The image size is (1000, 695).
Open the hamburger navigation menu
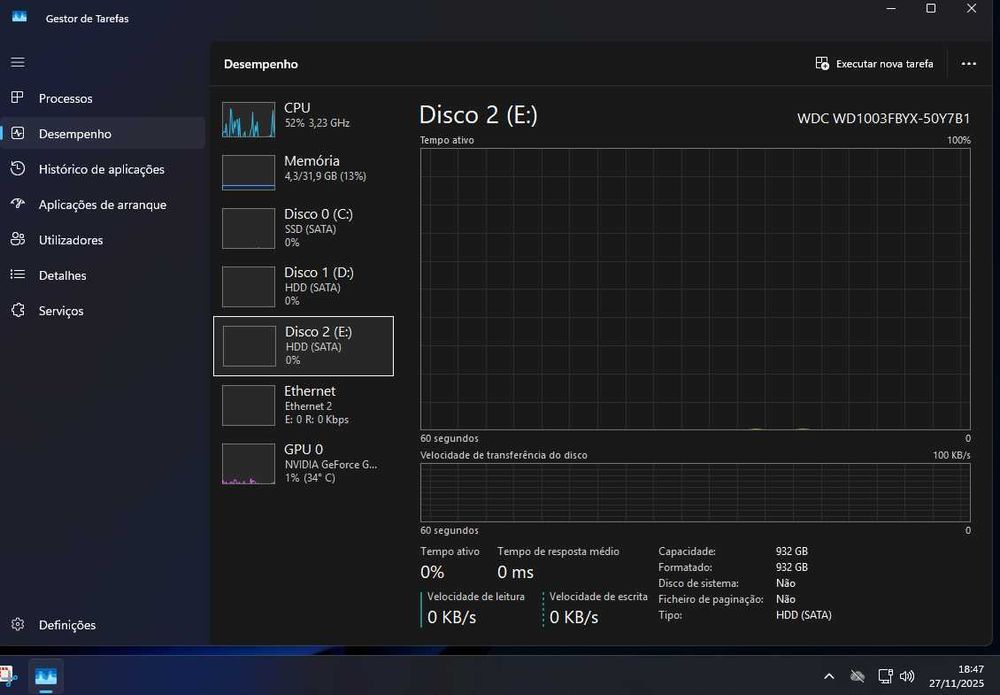point(18,62)
